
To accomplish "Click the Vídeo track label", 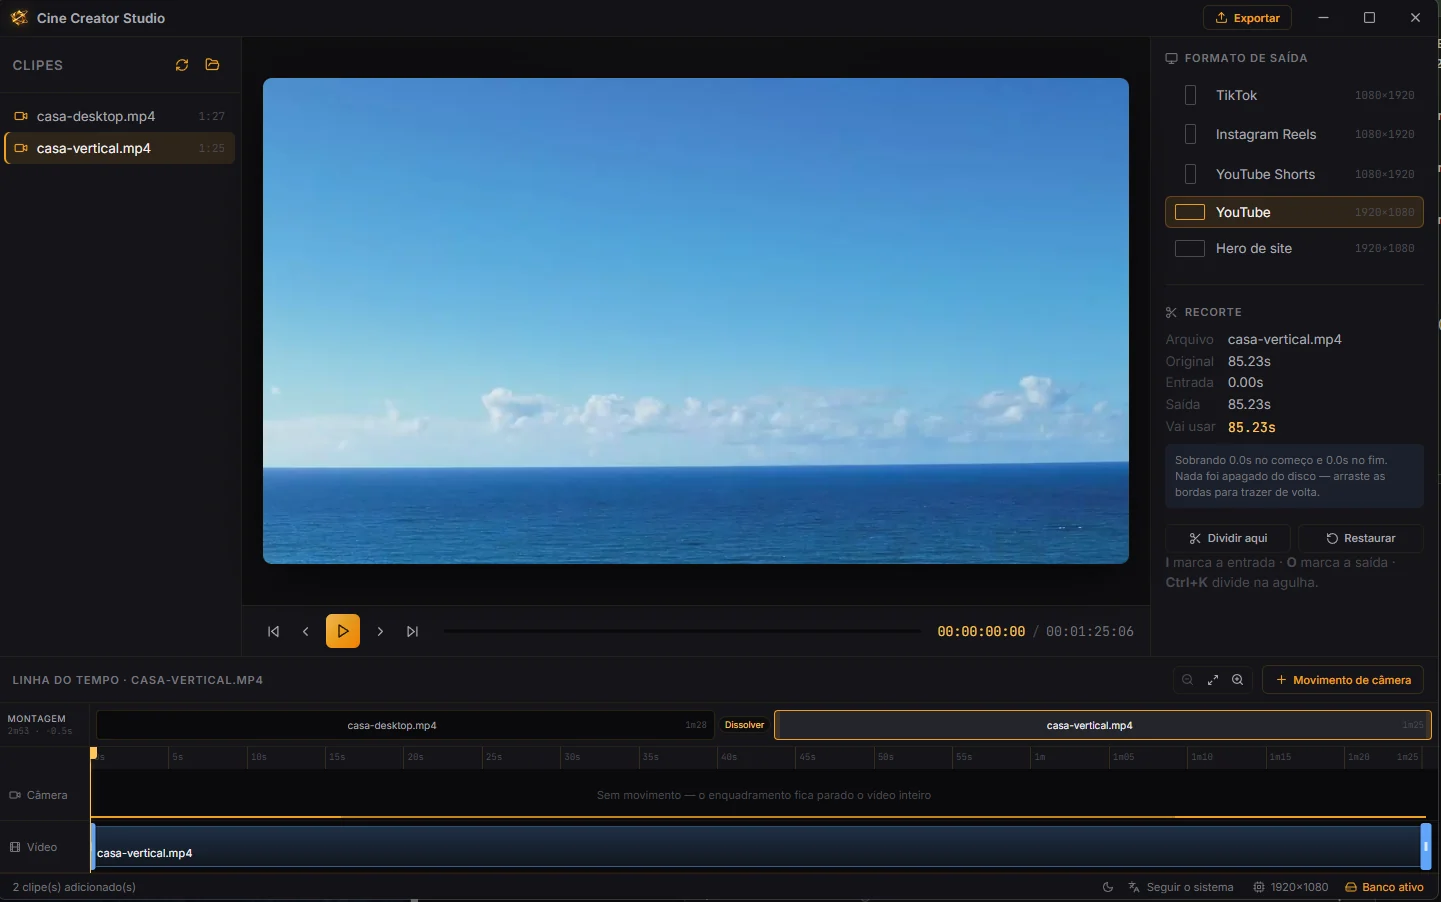I will point(34,847).
